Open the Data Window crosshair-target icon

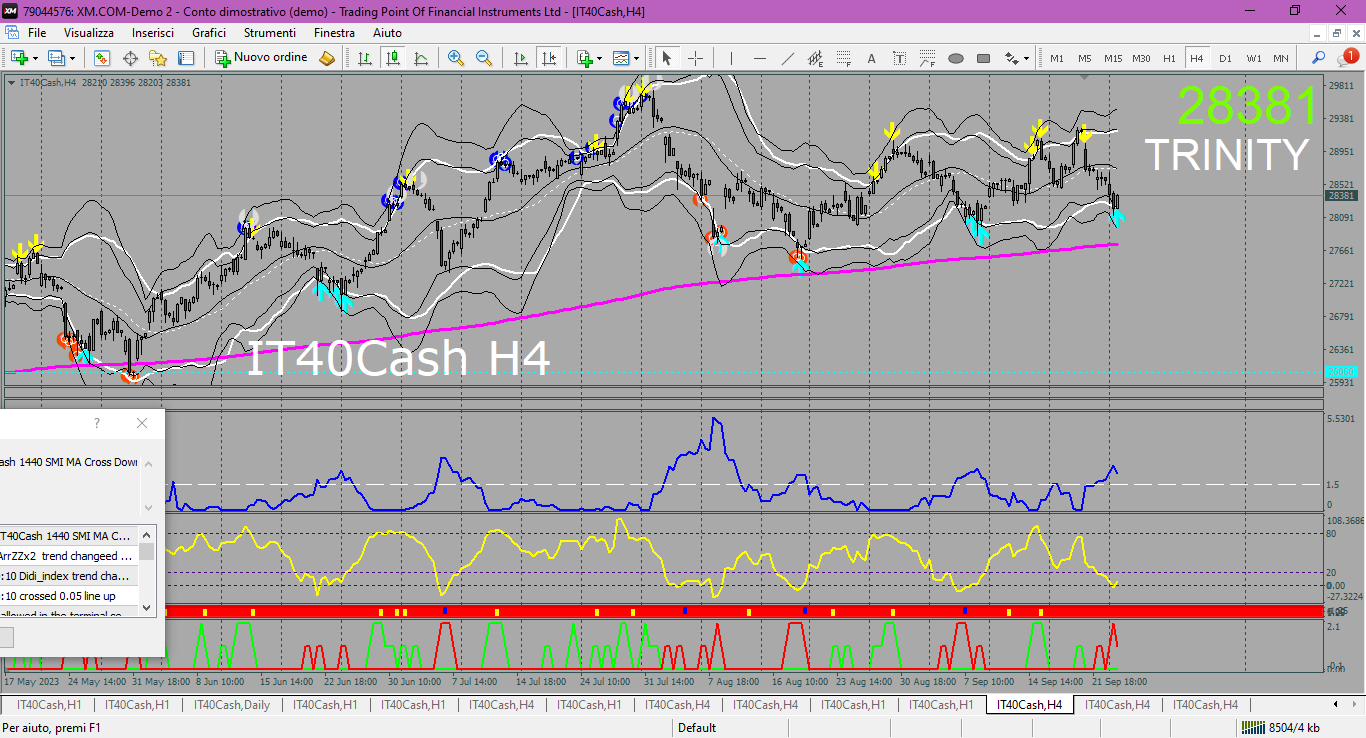point(130,58)
